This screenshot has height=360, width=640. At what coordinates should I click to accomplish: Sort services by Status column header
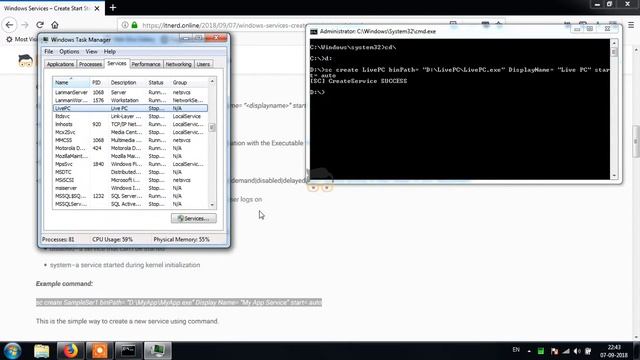[x=158, y=82]
